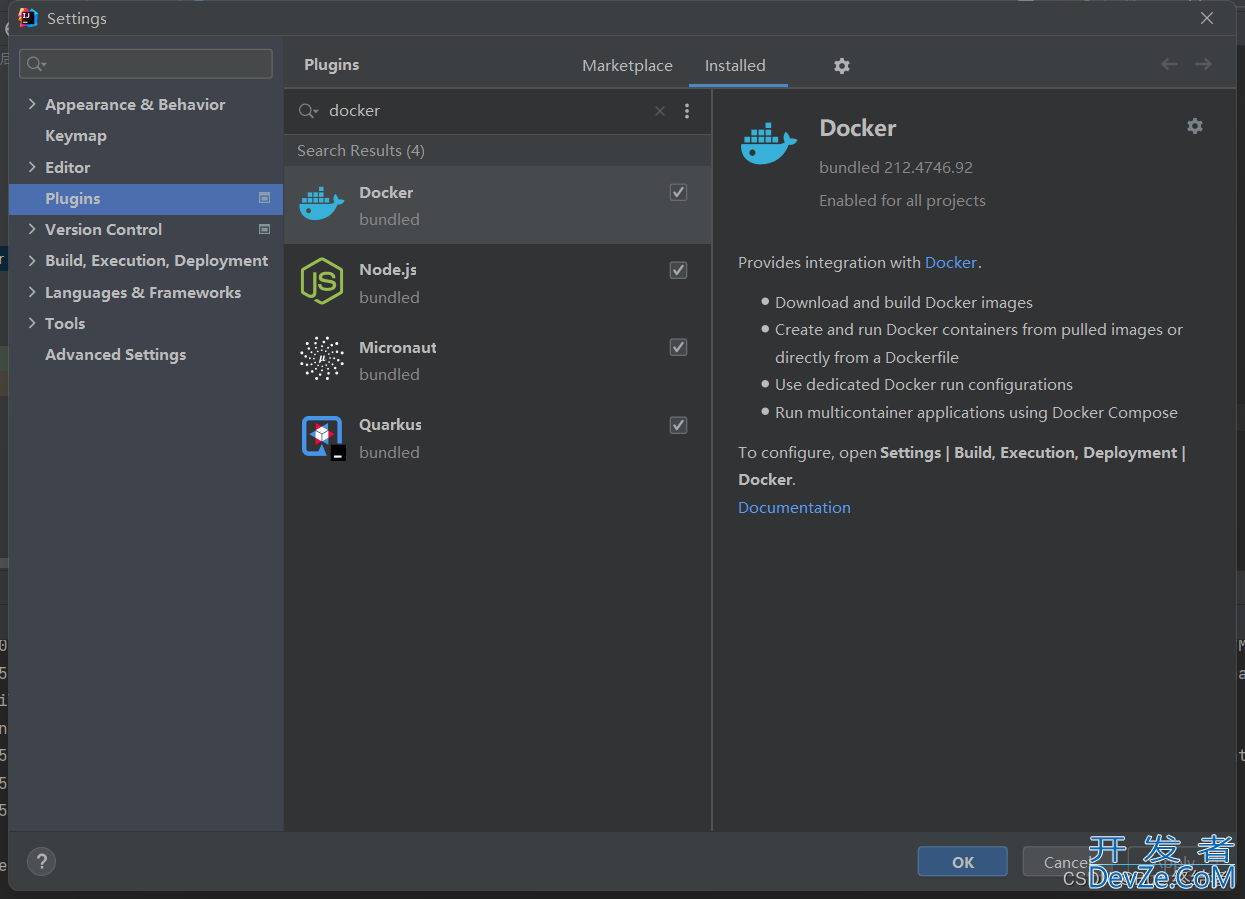Click the Cancel button

click(x=1066, y=862)
